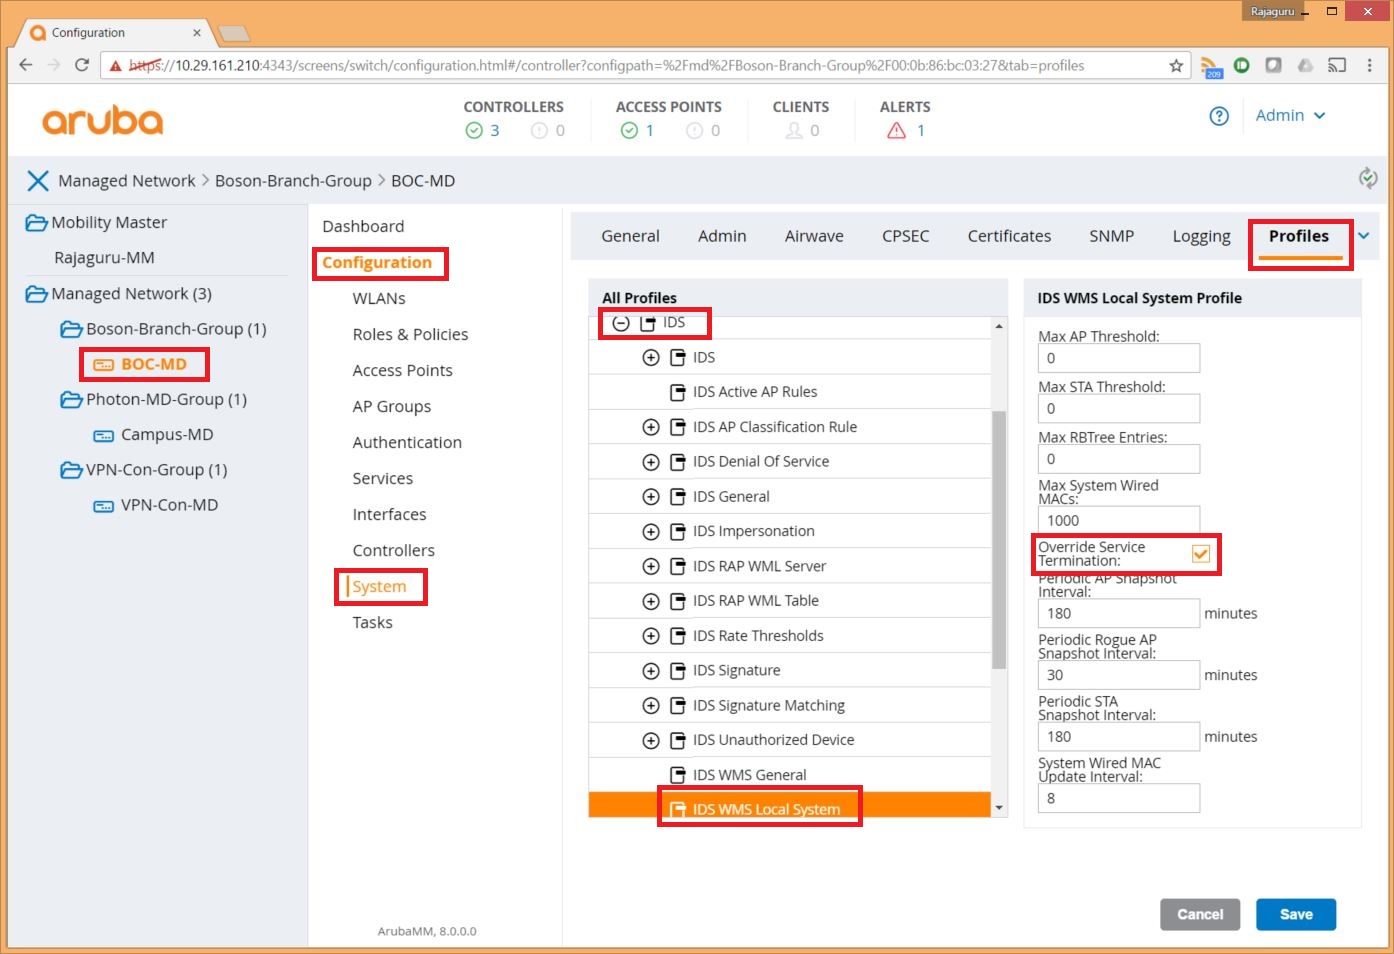Screen dimensions: 1394x954
Task: Click the VPN-Con-Group folder icon
Action: (71, 470)
